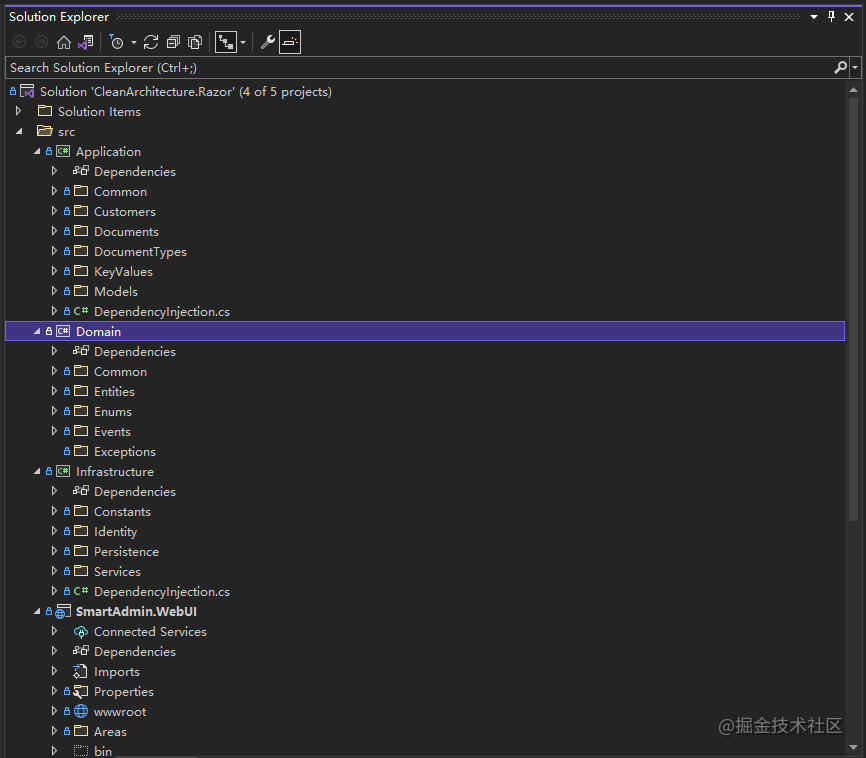
Task: Open the search options dropdown arrow
Action: (855, 67)
